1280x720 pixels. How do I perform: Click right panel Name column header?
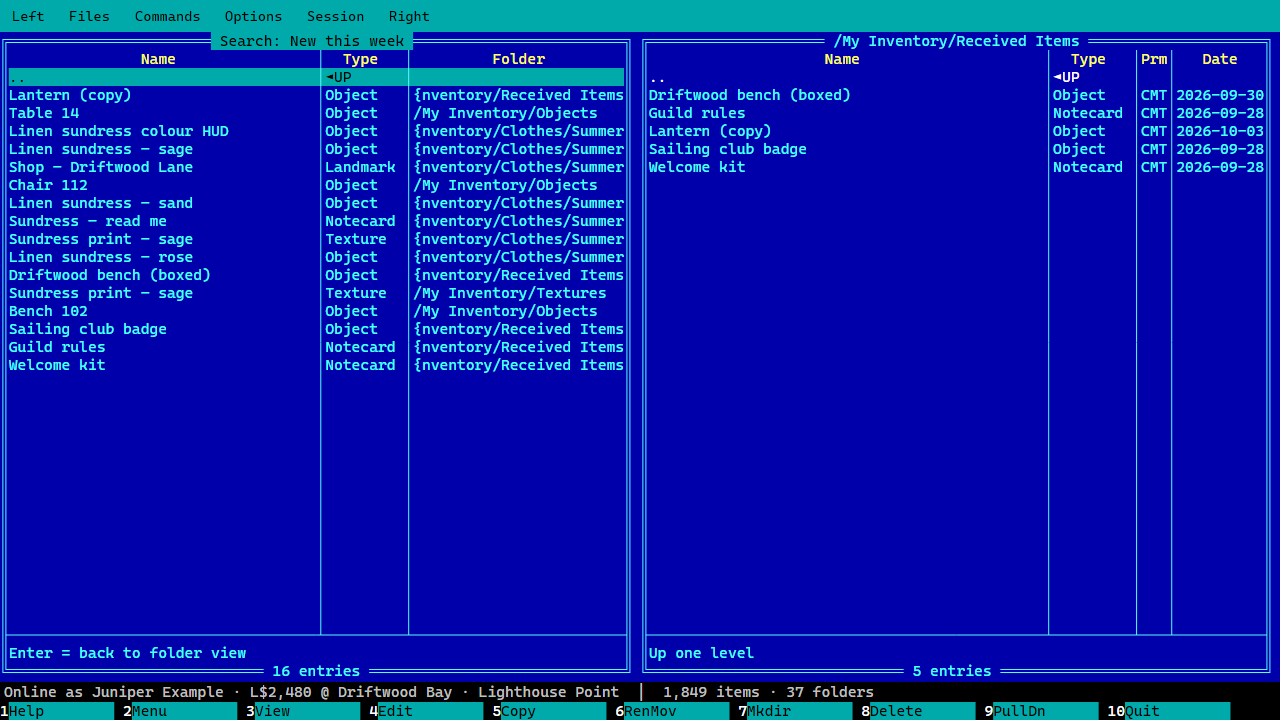pos(842,59)
